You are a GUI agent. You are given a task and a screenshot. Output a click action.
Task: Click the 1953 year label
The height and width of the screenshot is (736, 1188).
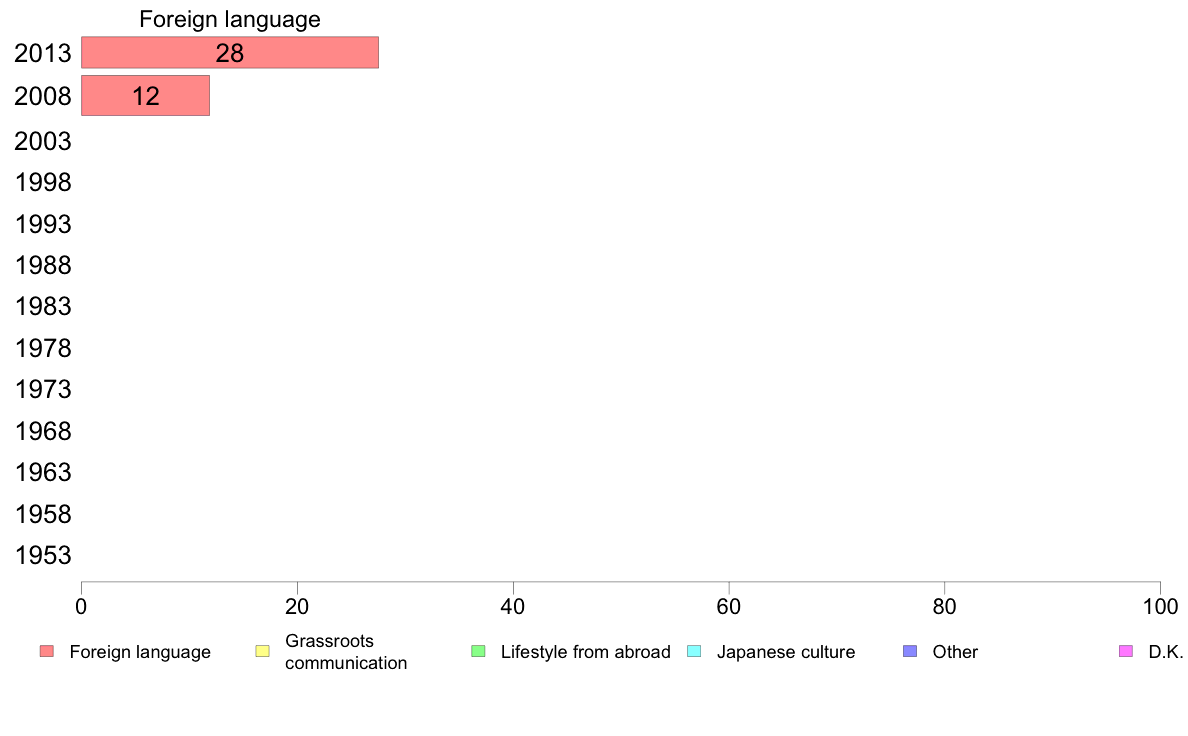pyautogui.click(x=43, y=556)
